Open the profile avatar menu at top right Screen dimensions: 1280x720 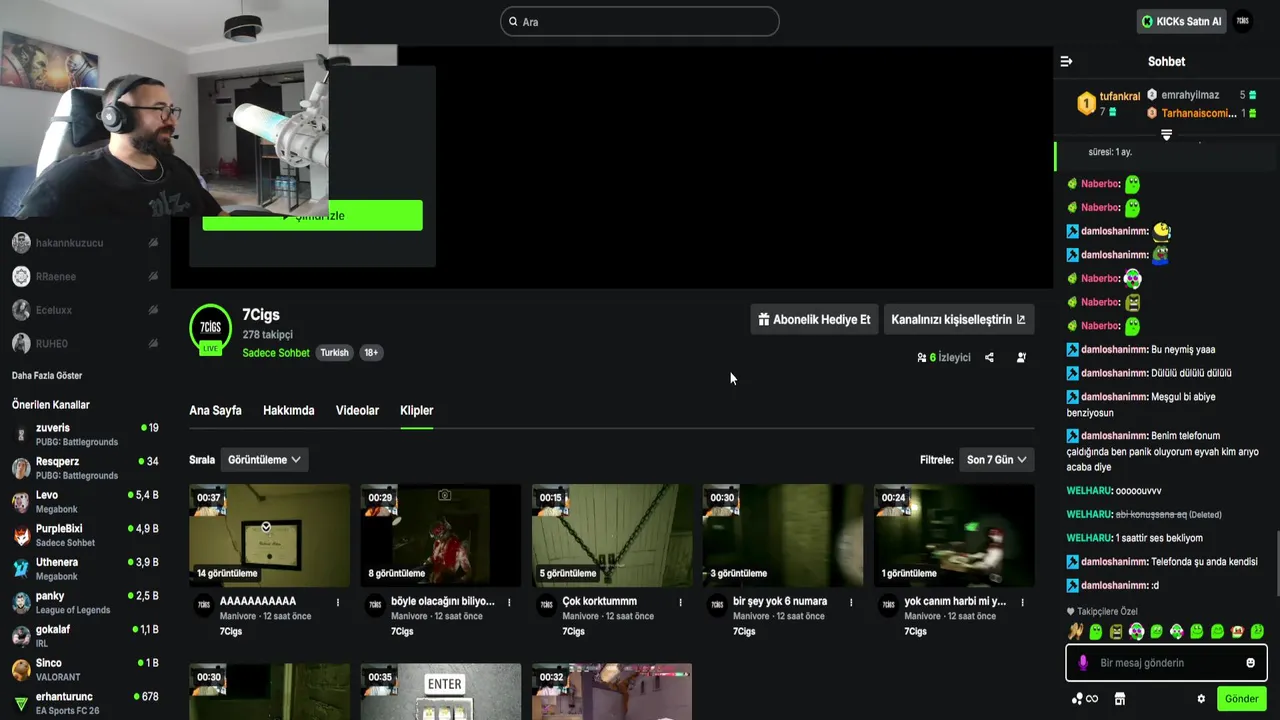(x=1243, y=21)
